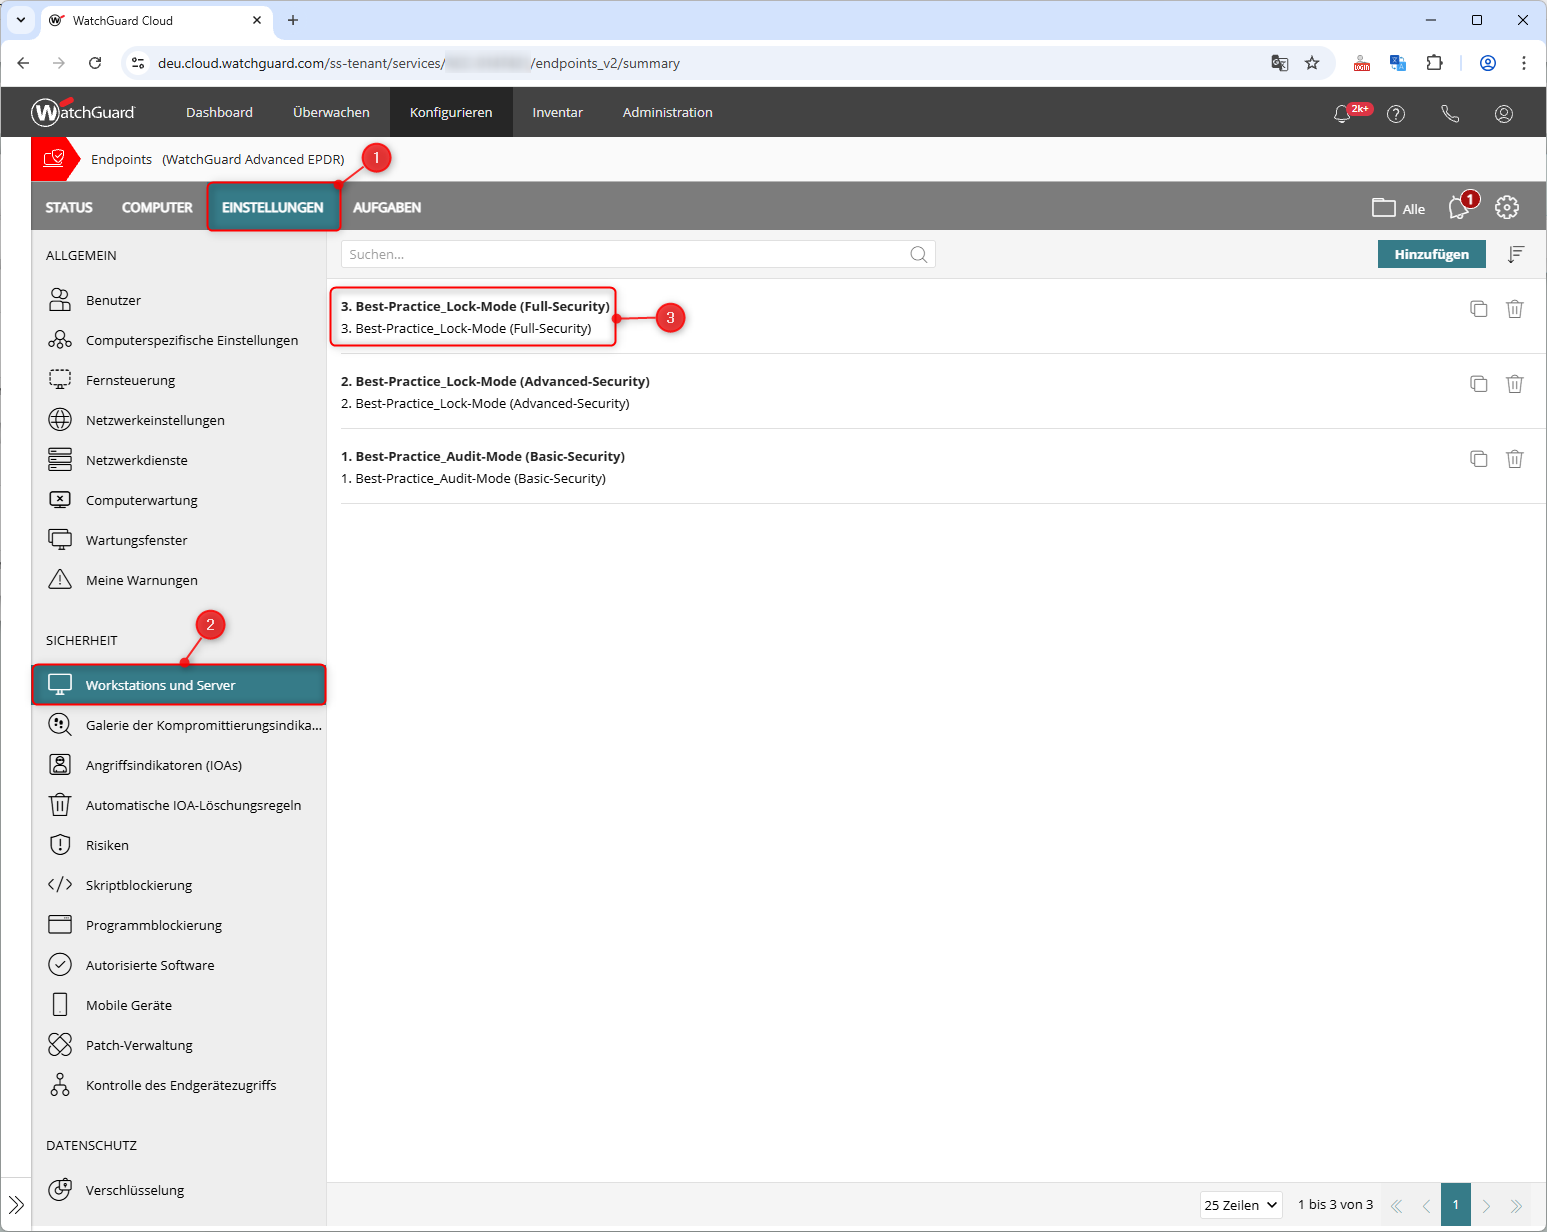Expand the collapsed side panel chevrons
Image resolution: width=1547 pixels, height=1232 pixels.
point(16,1205)
